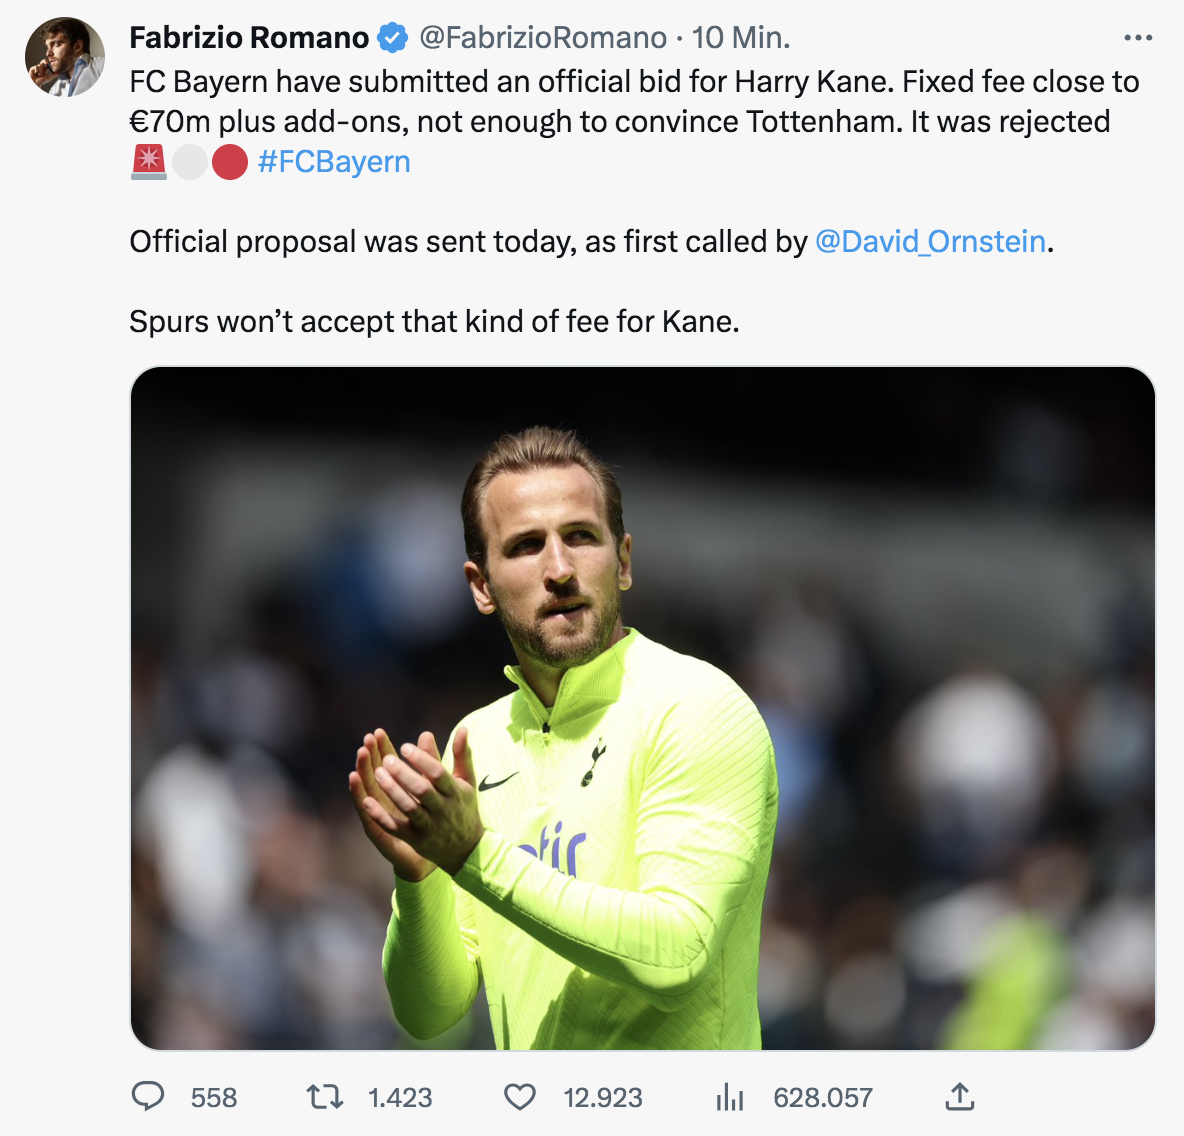The width and height of the screenshot is (1184, 1136).
Task: Click the retweet arrows icon
Action: click(x=325, y=1097)
